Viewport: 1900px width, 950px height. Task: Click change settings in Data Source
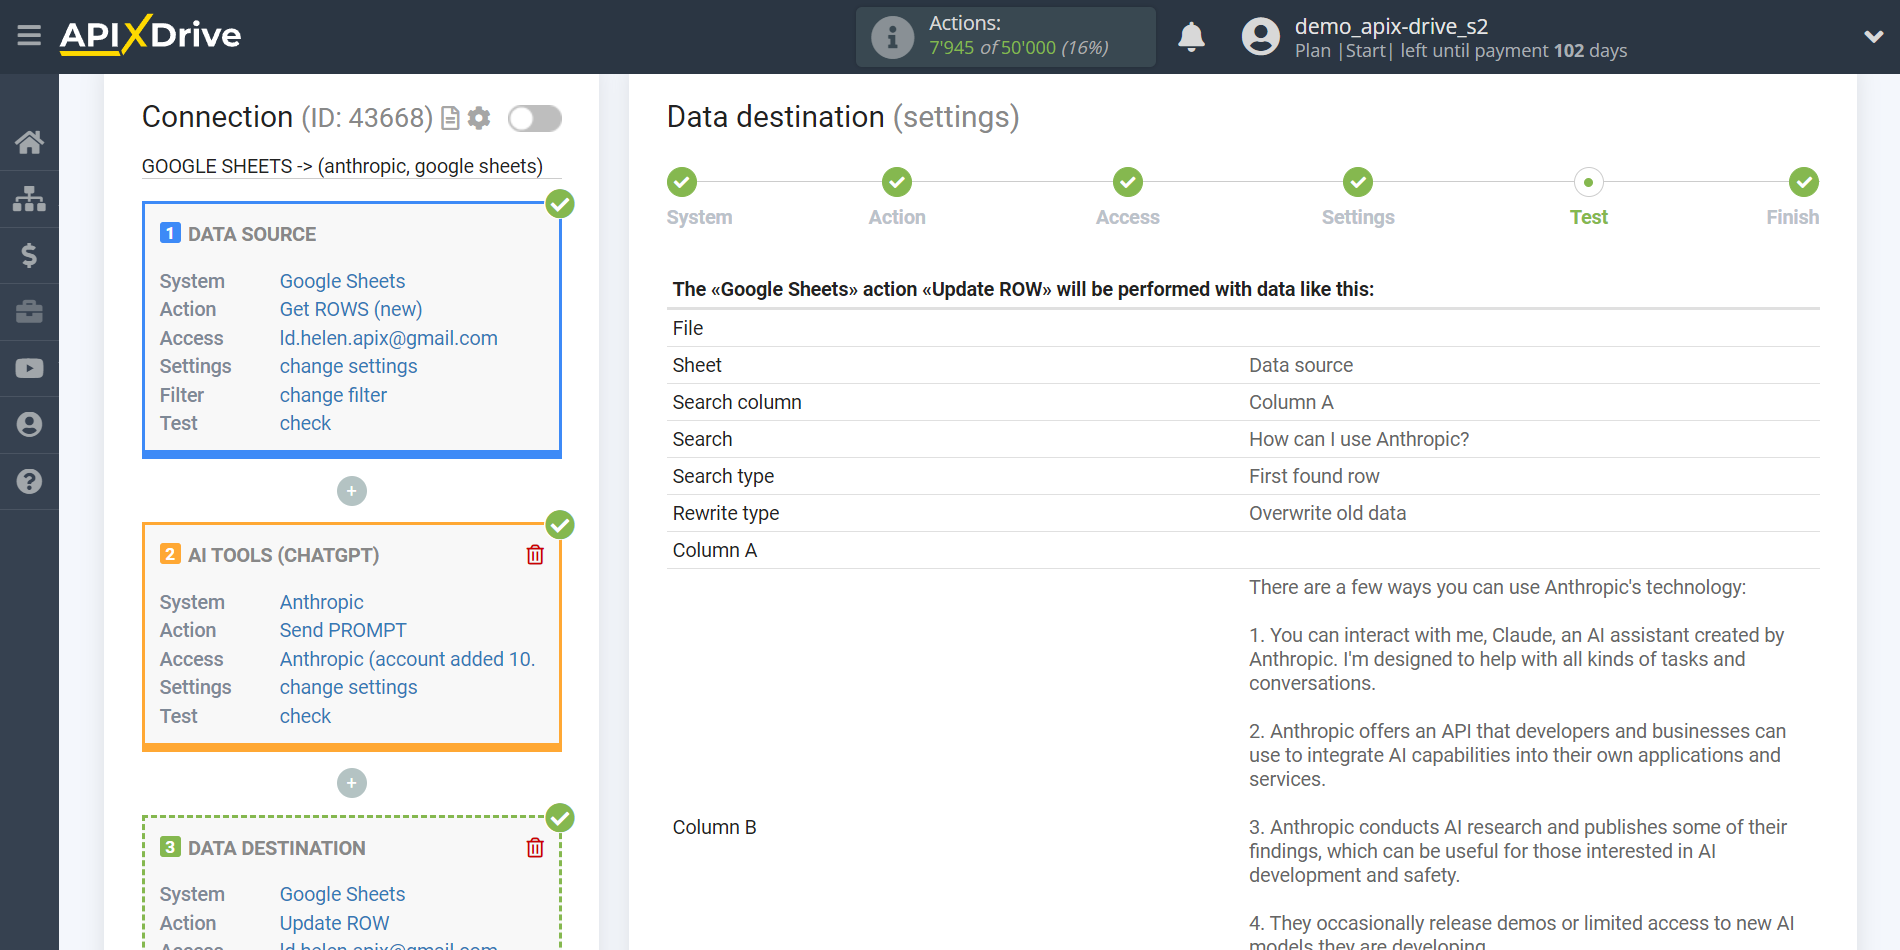(348, 366)
